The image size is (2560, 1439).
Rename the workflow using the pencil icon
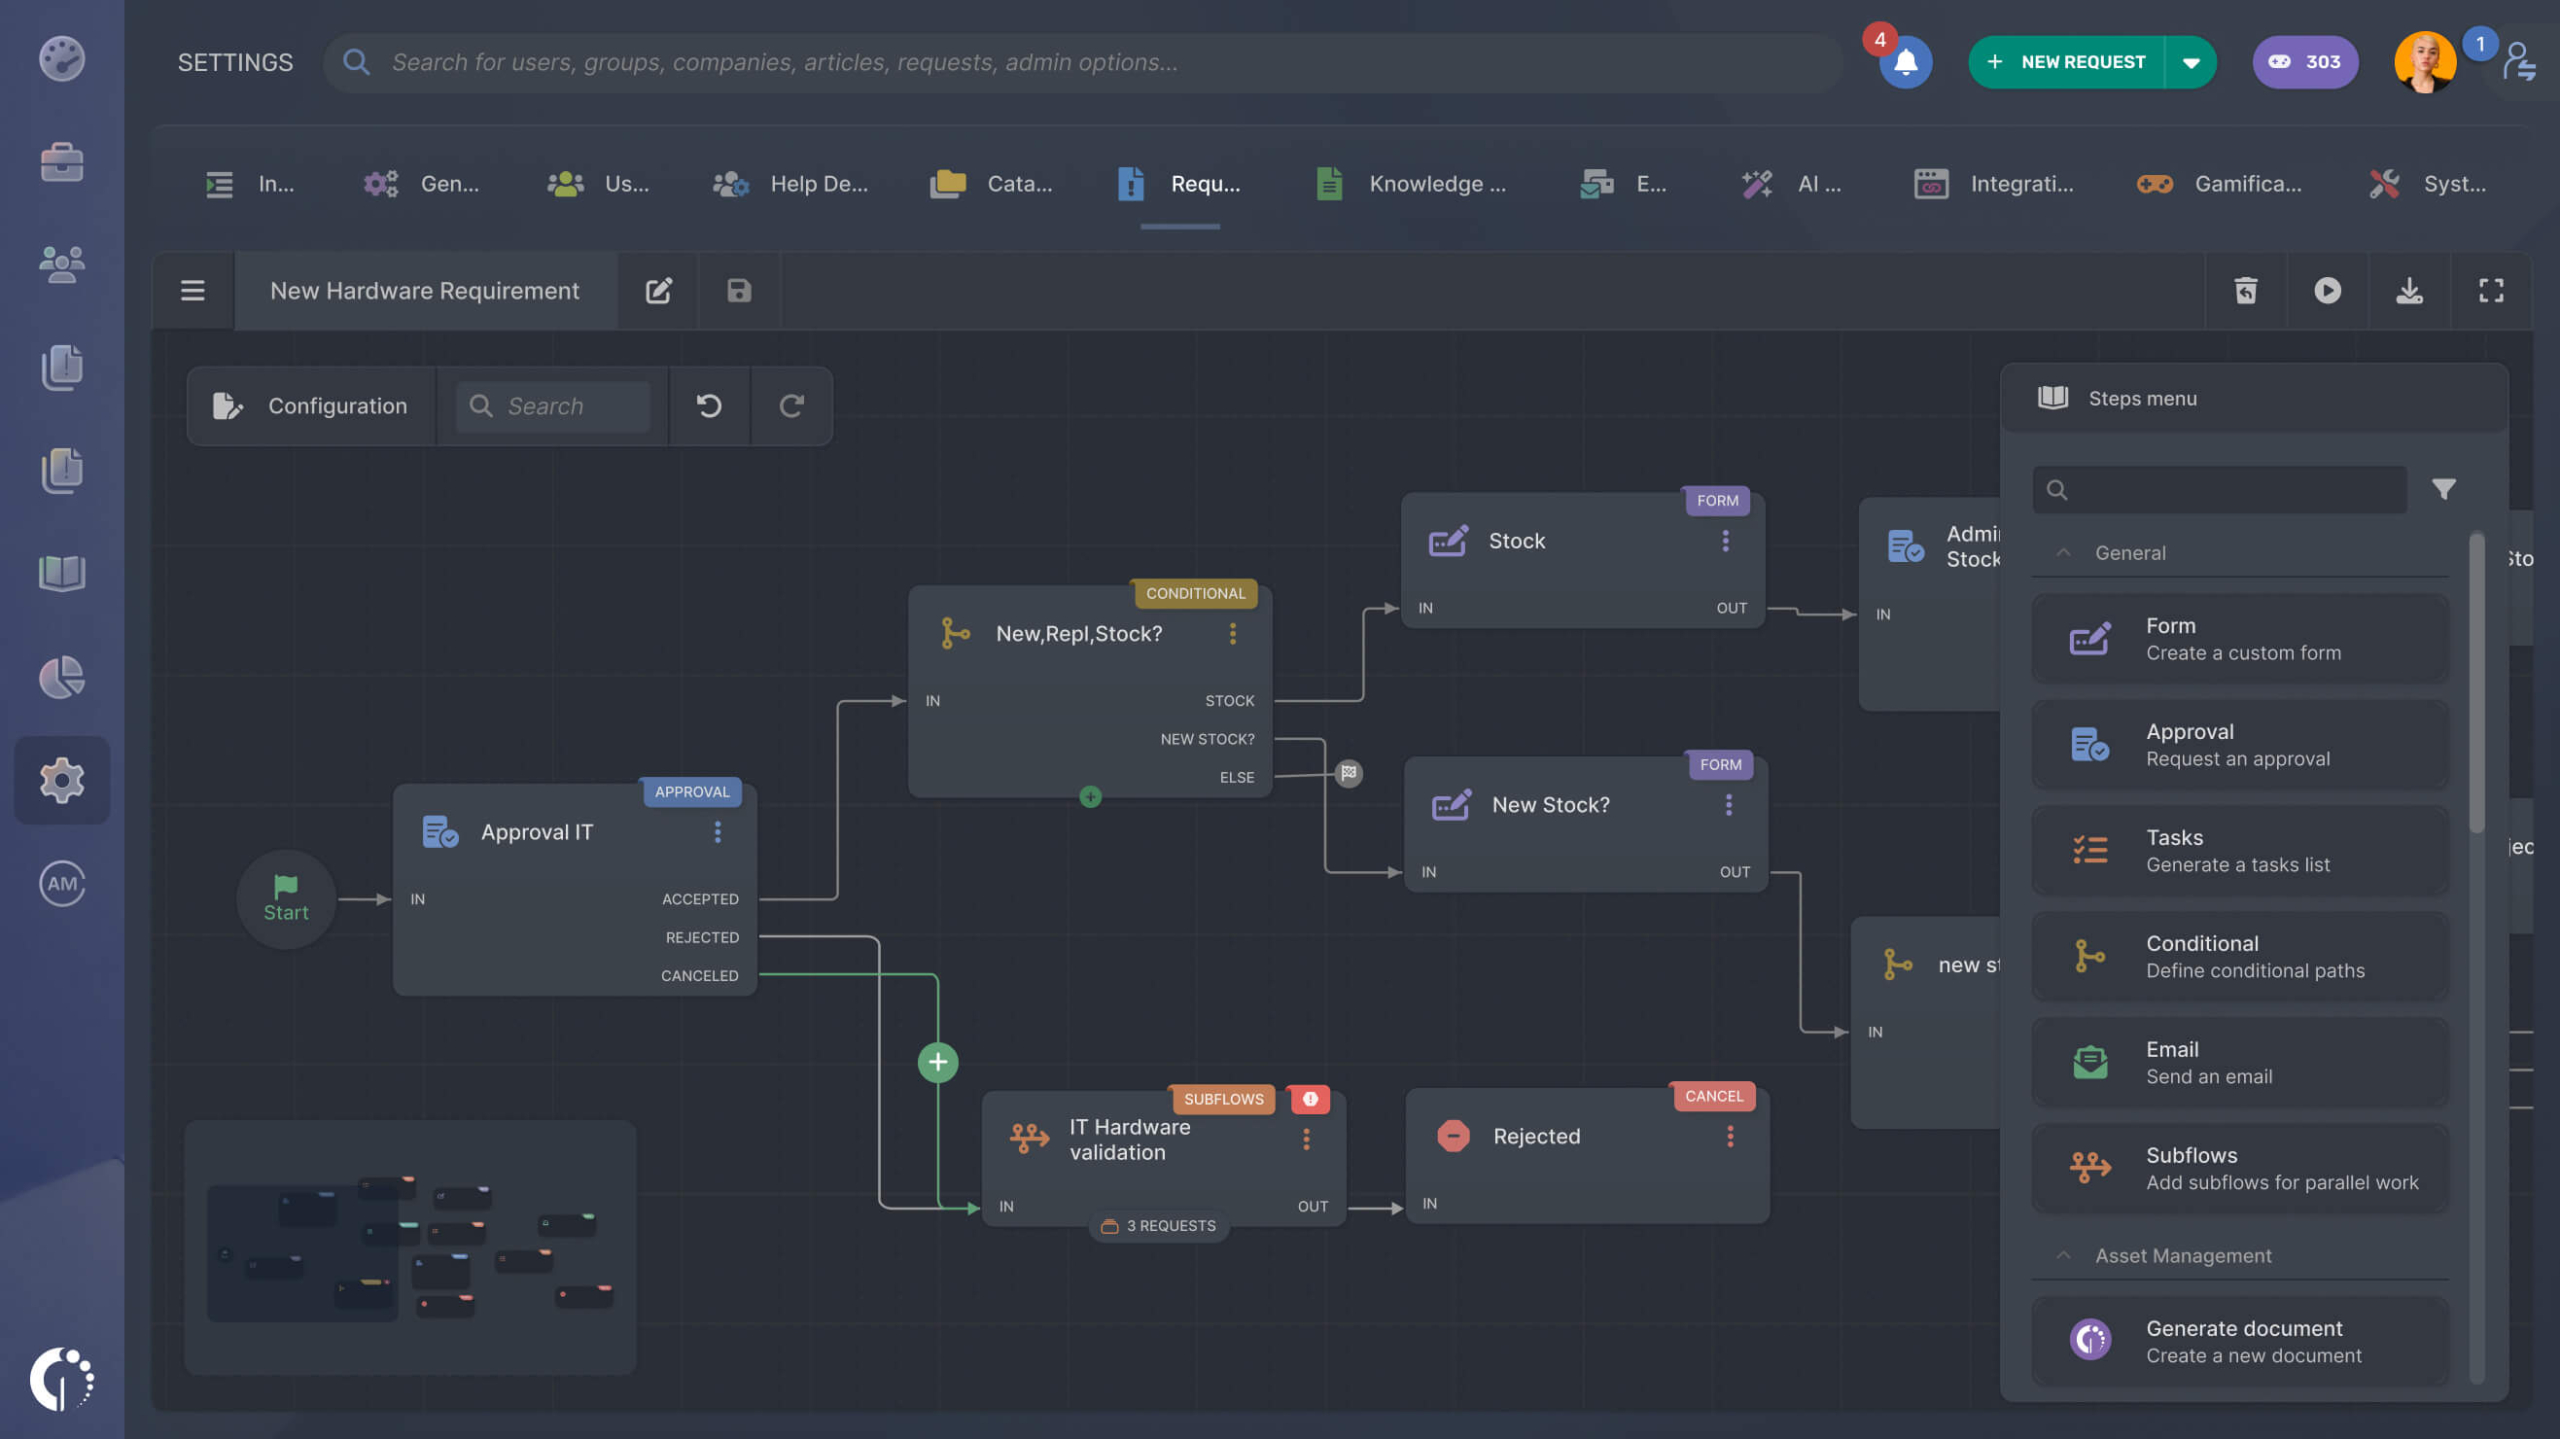[657, 291]
